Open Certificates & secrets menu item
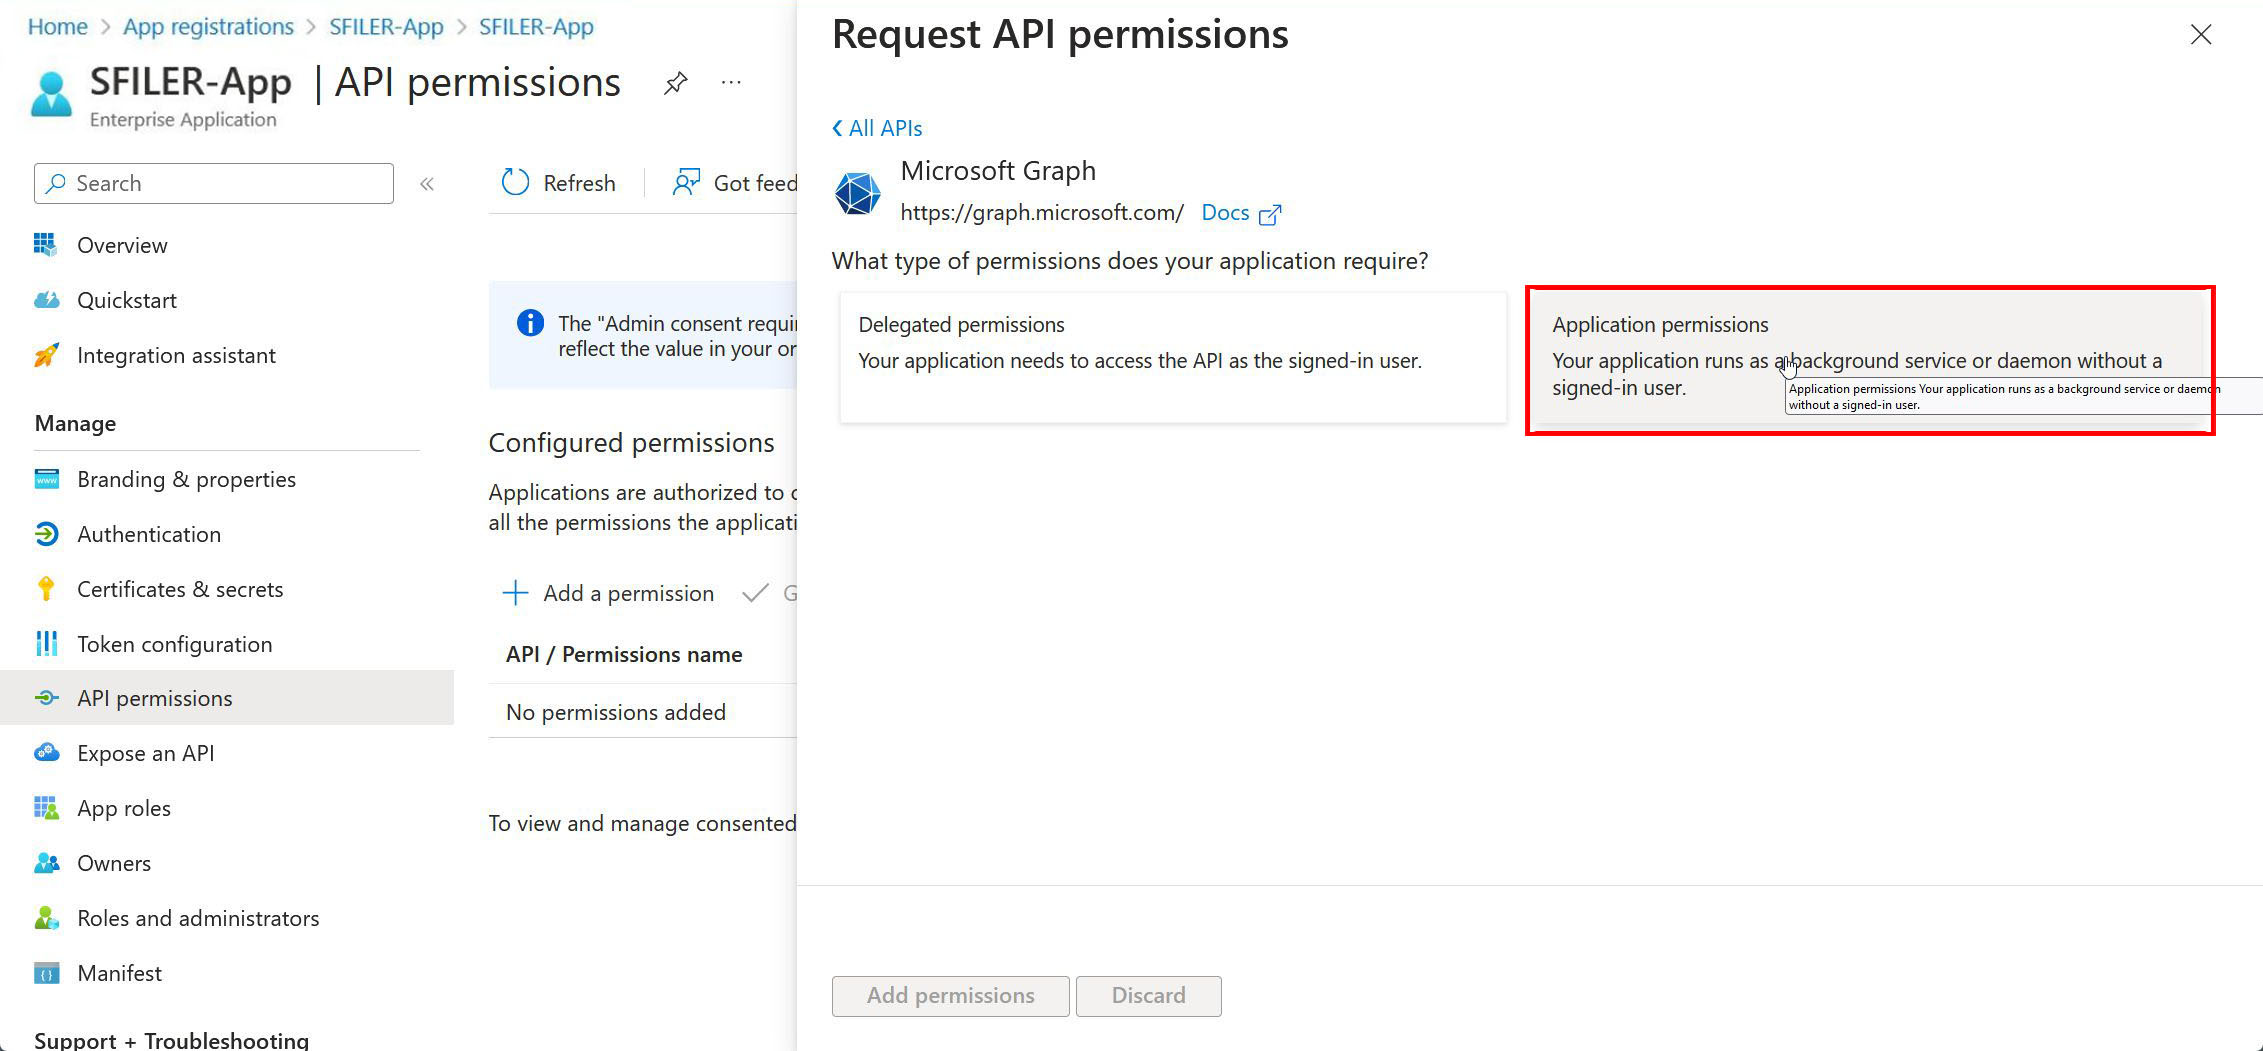This screenshot has height=1051, width=2263. [x=227, y=589]
